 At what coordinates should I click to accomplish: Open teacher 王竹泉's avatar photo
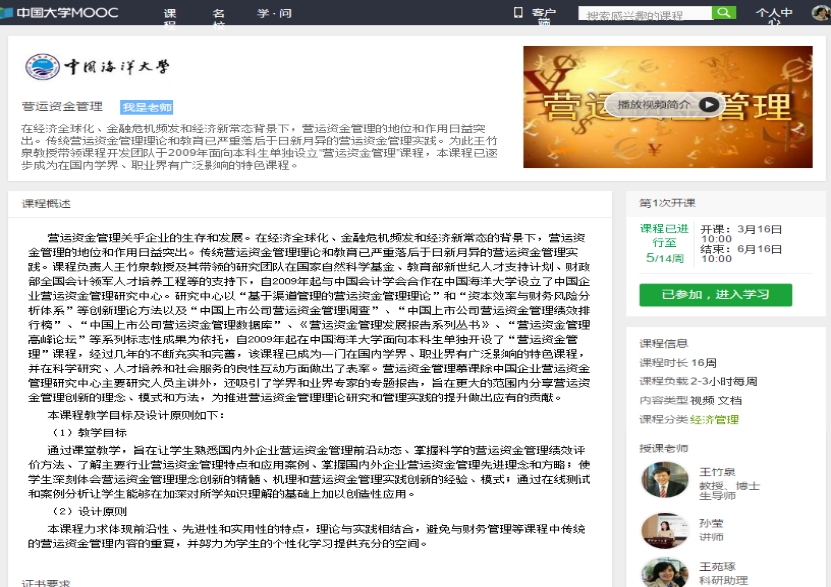(x=664, y=480)
